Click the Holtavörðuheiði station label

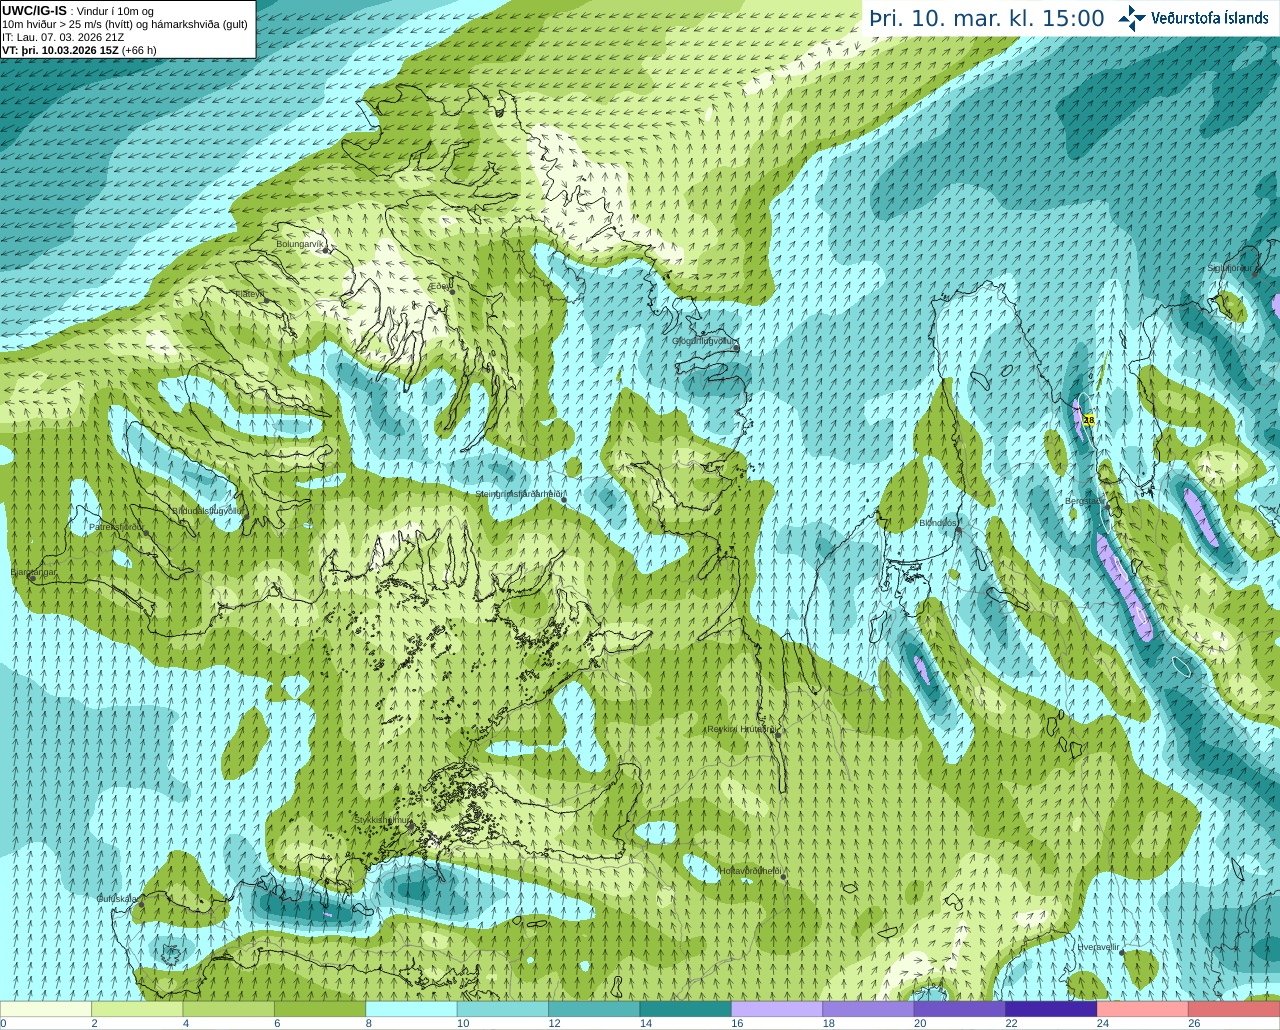750,871
